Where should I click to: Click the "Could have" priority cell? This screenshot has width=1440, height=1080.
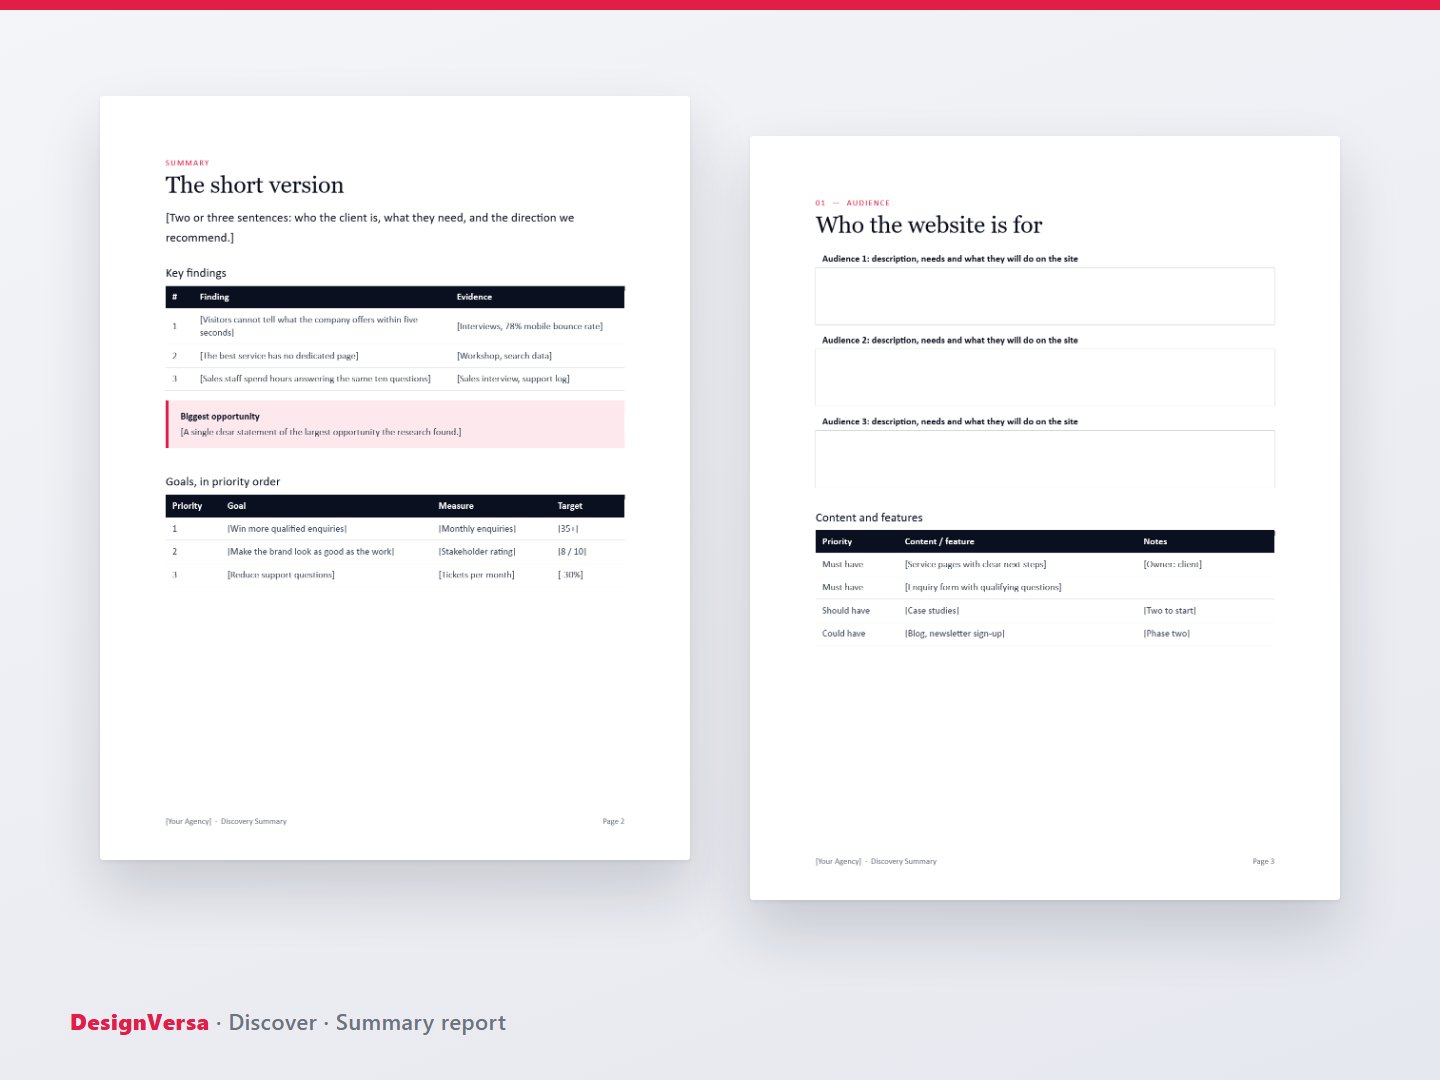844,634
